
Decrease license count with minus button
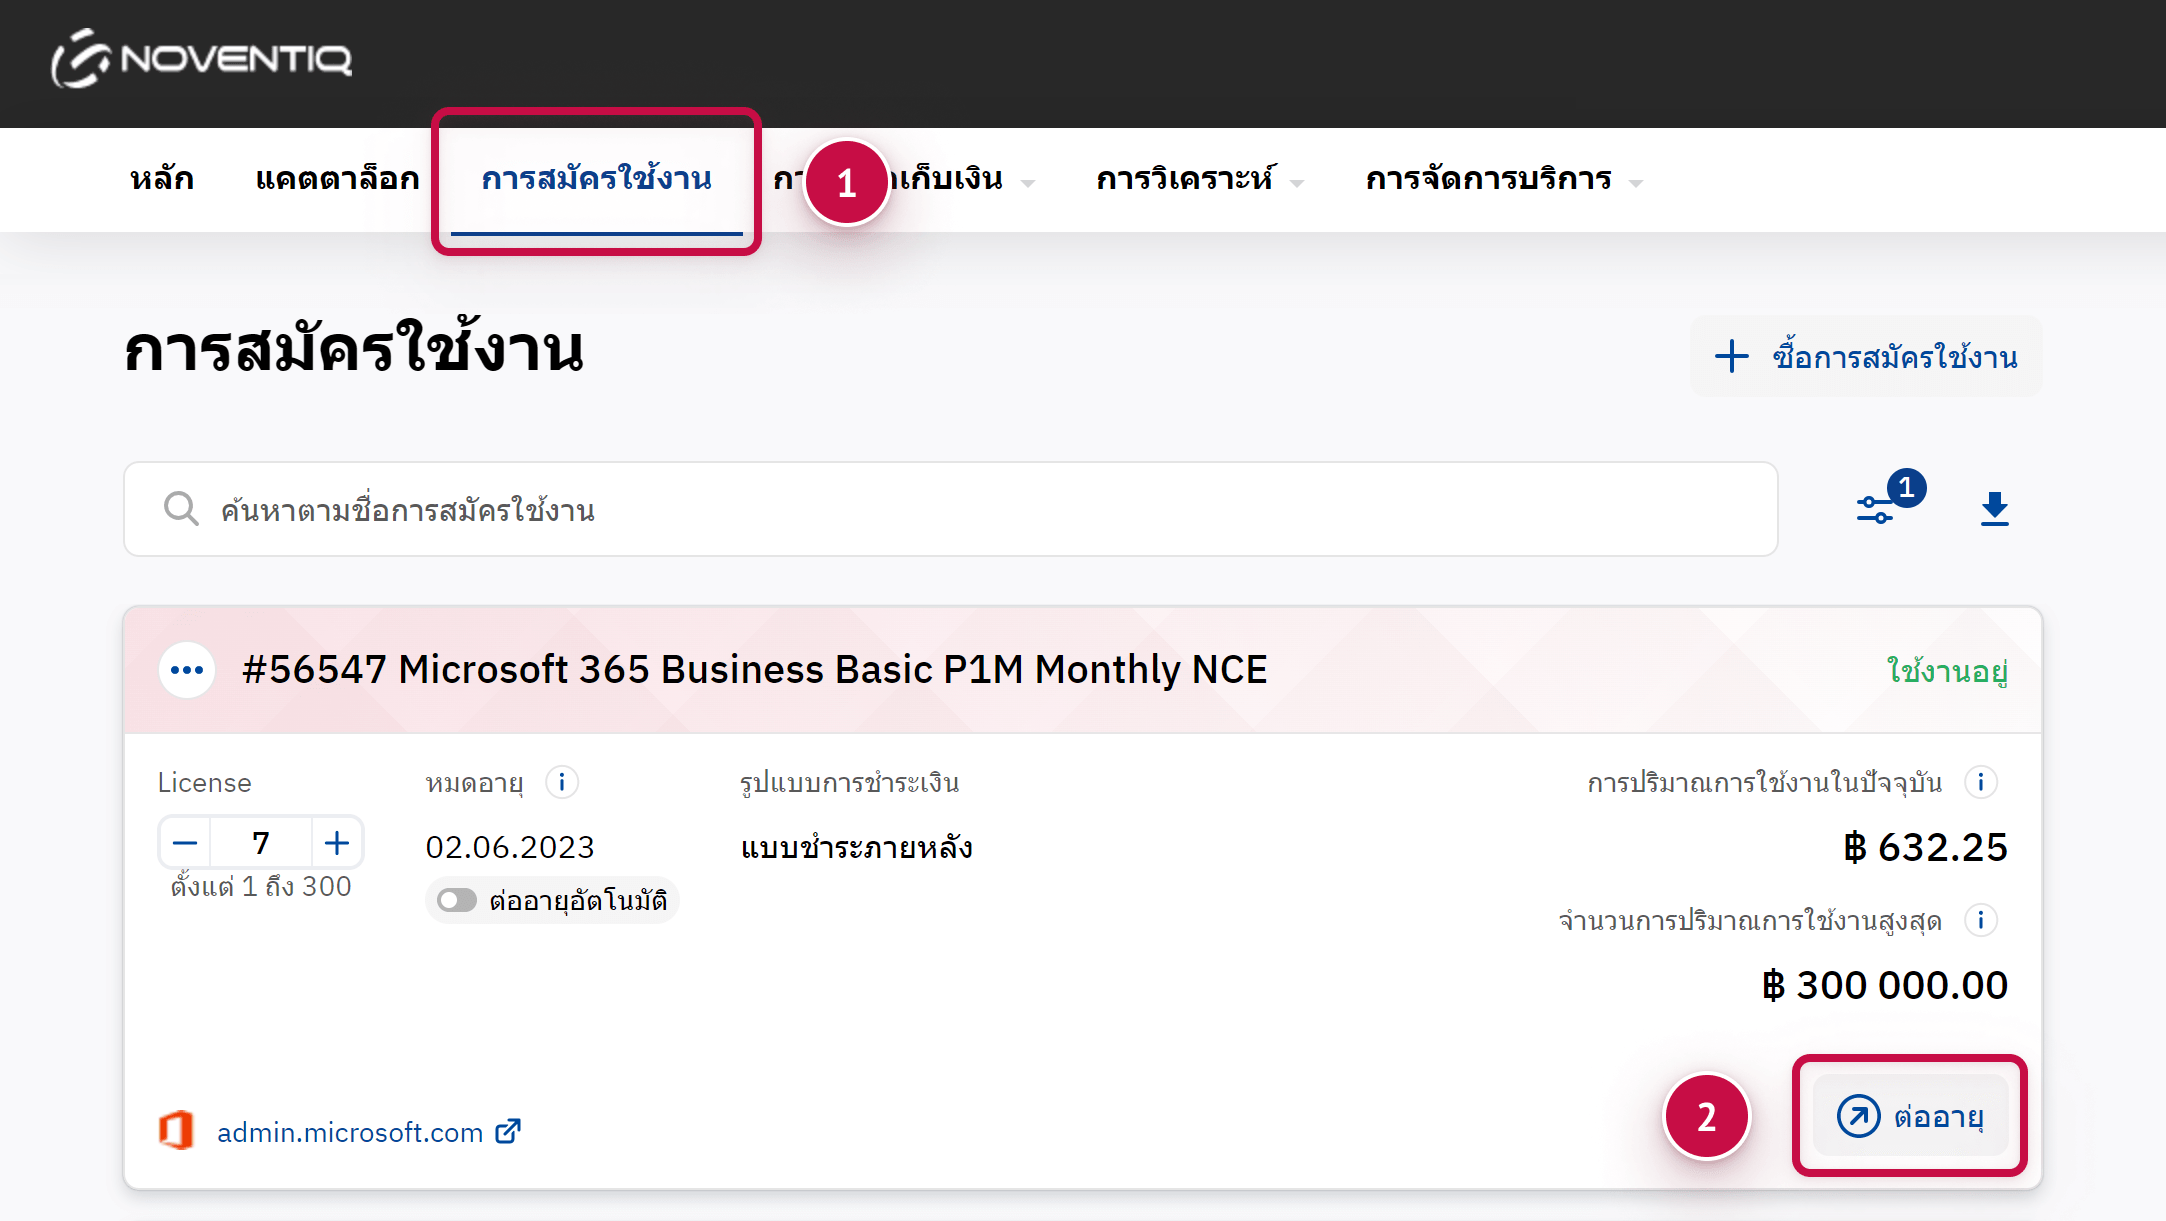[185, 843]
